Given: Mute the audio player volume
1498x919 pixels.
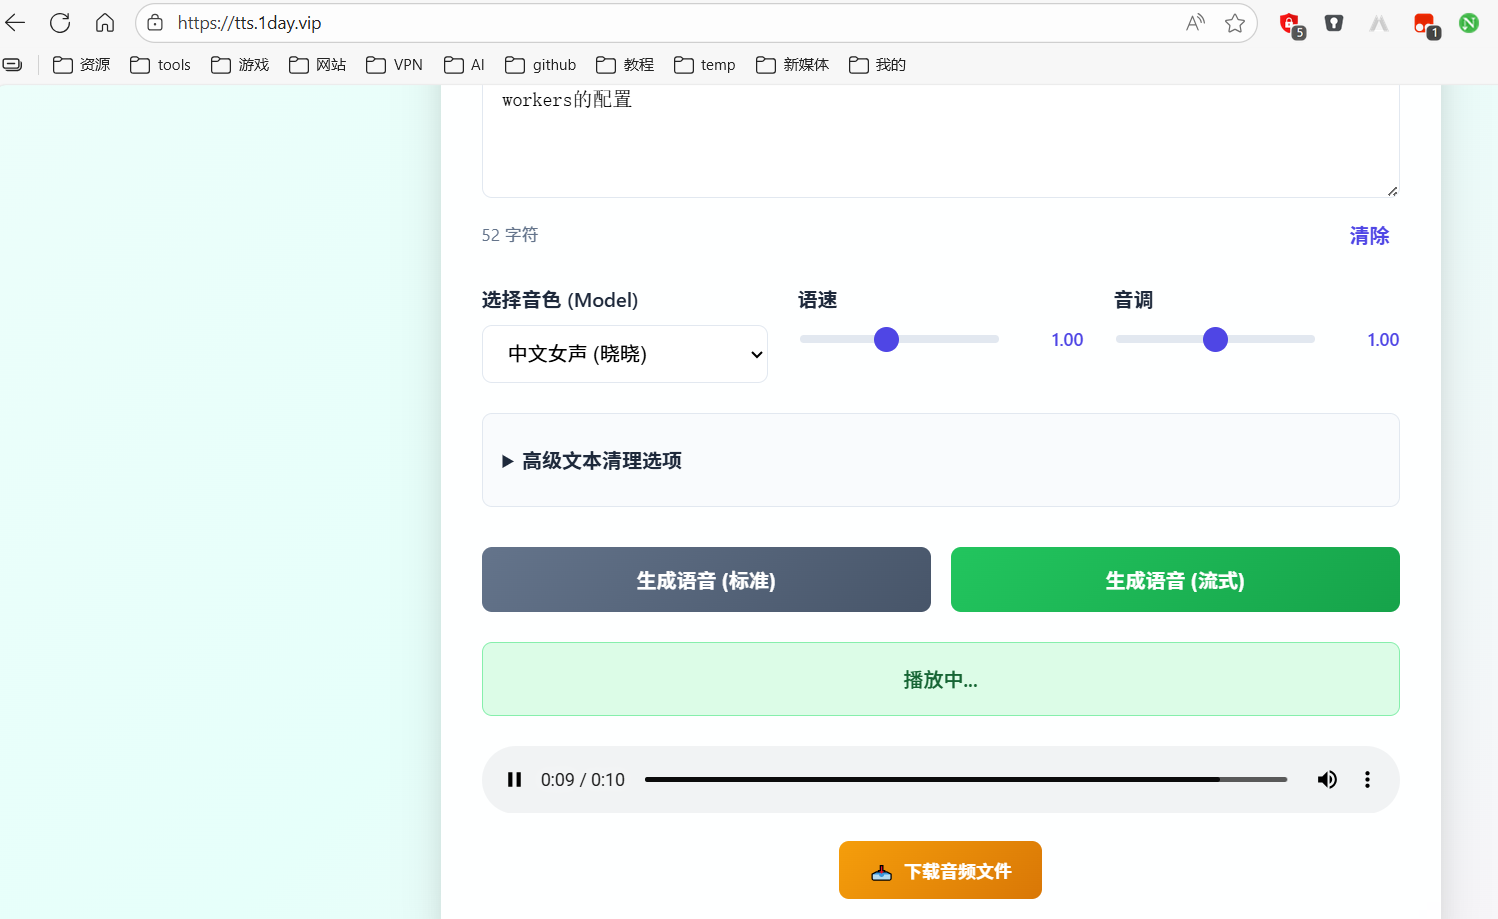Looking at the screenshot, I should (x=1327, y=780).
